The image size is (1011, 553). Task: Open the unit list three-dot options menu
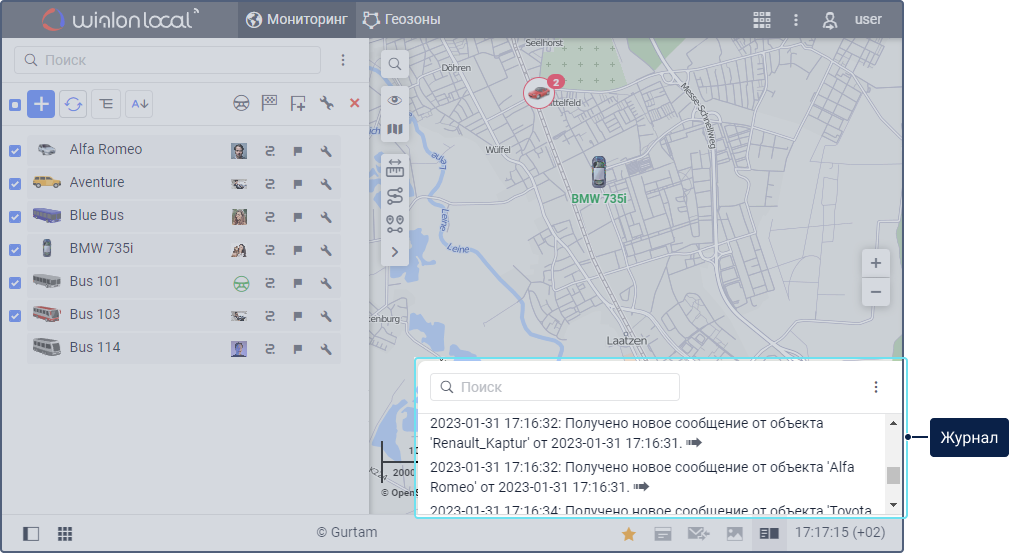343,61
